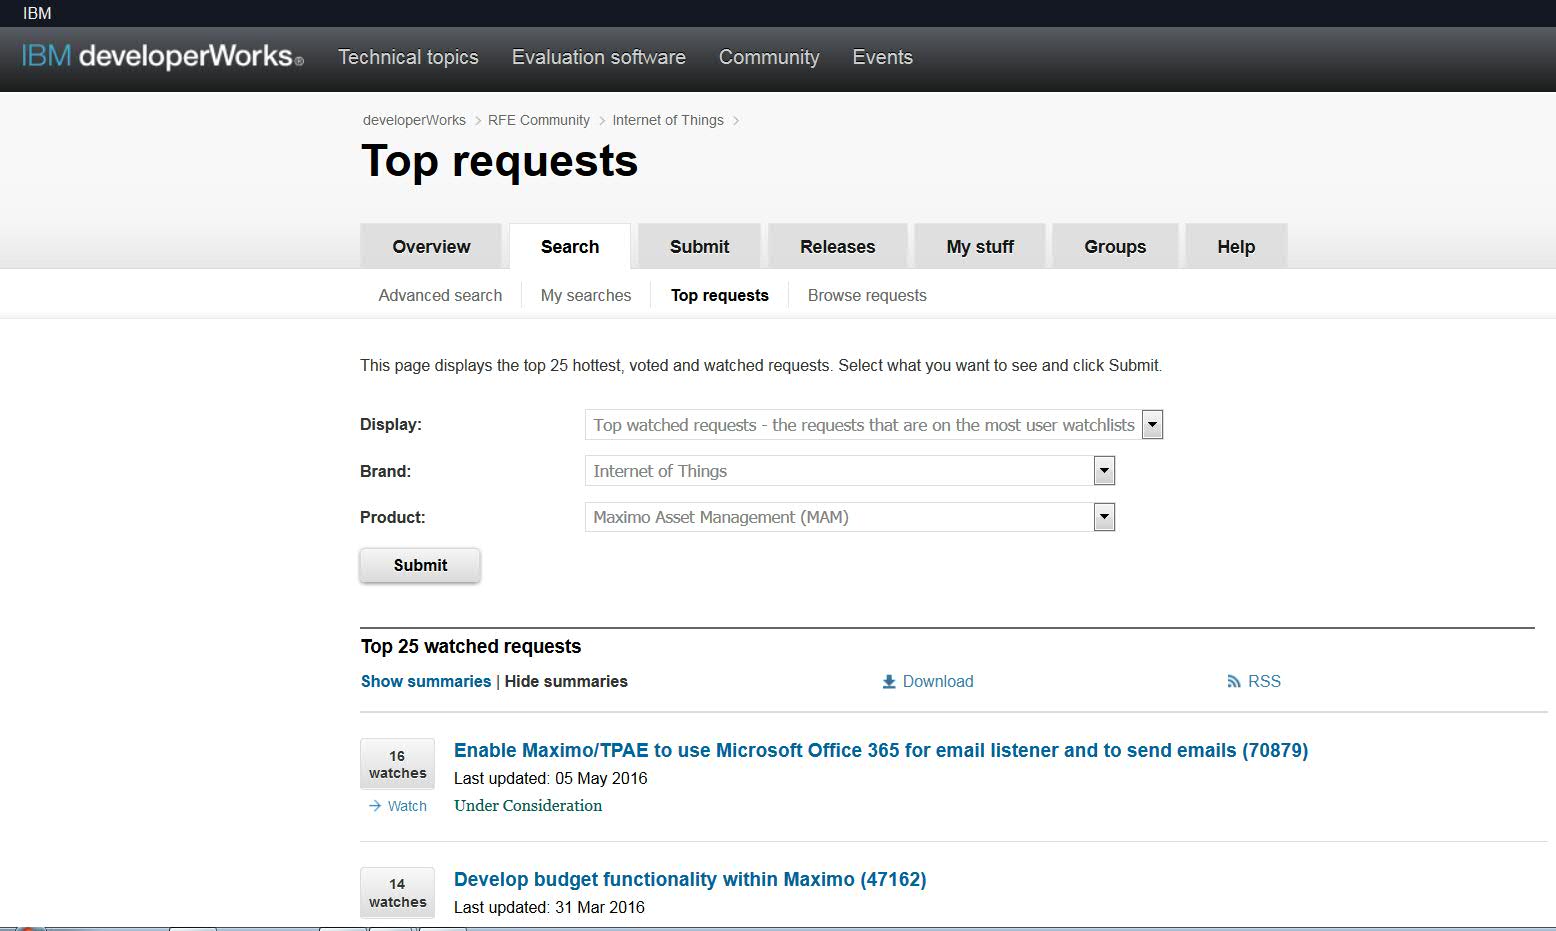Click the 14 watches counter box
Viewport: 1556px width, 931px height.
[x=397, y=892]
